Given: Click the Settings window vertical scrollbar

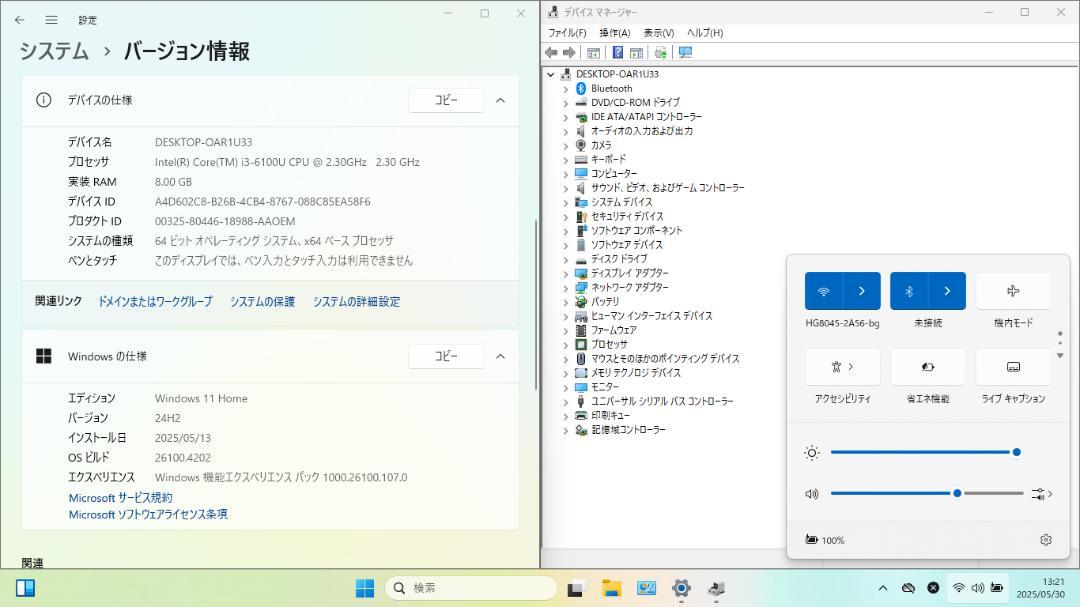Looking at the screenshot, I should 536,305.
